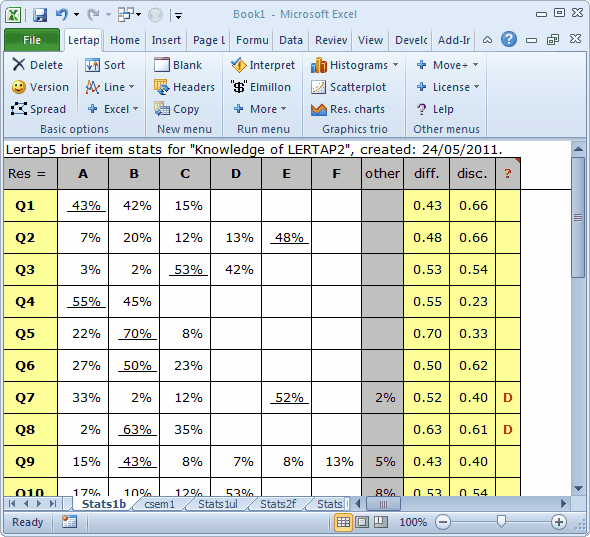Screen dimensions: 590x537
Task: Expand the License dropdown
Action: pos(476,87)
